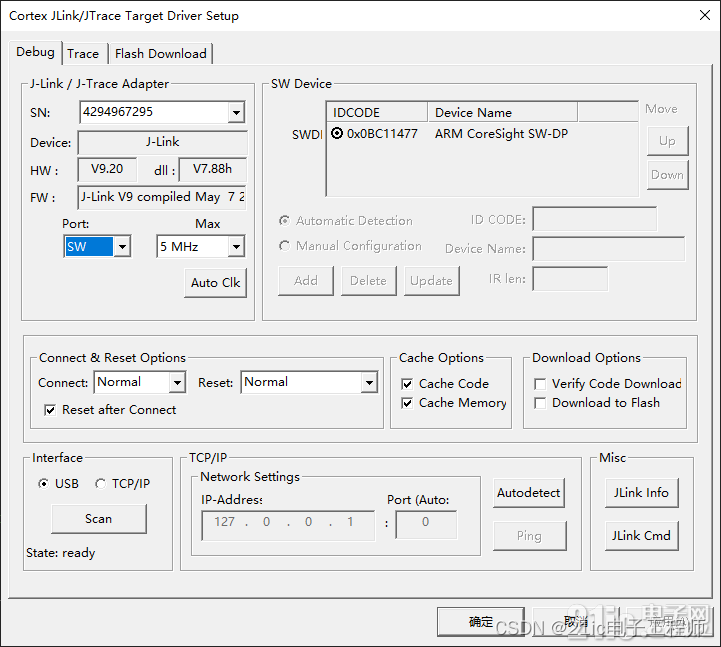Click the FW J-Link V9 compiled field
Image resolution: width=721 pixels, height=647 pixels.
(x=162, y=197)
